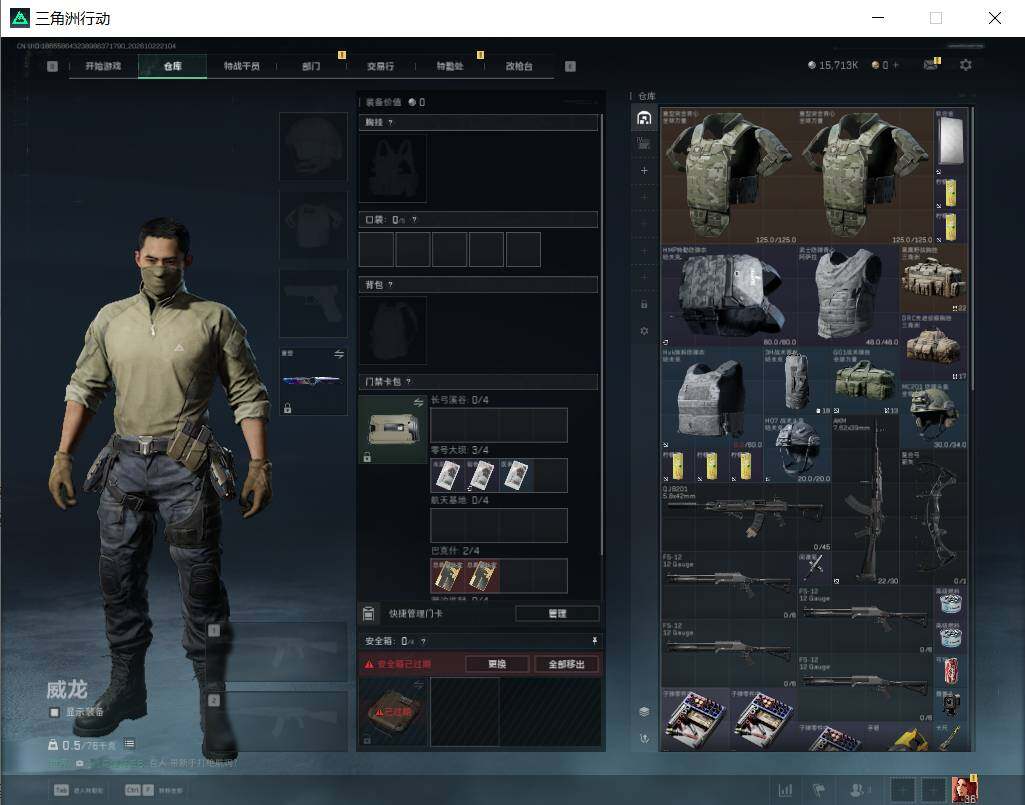Open the 特战干员 tab

(241, 66)
